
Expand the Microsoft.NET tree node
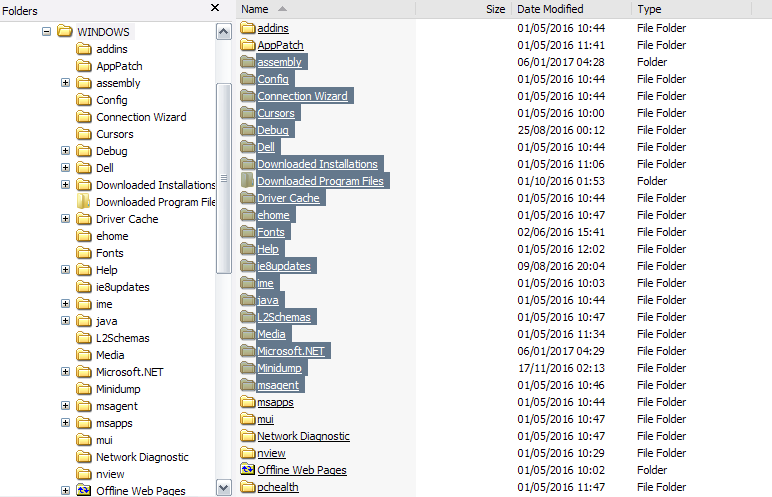(65, 371)
